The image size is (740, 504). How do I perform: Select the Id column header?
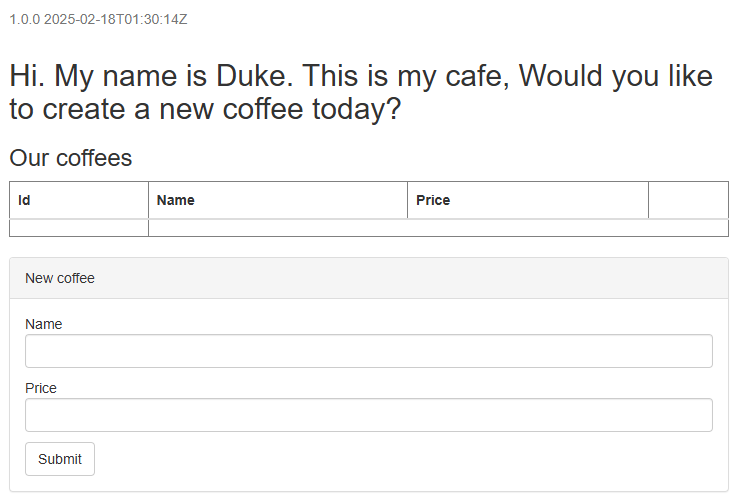pyautogui.click(x=25, y=200)
